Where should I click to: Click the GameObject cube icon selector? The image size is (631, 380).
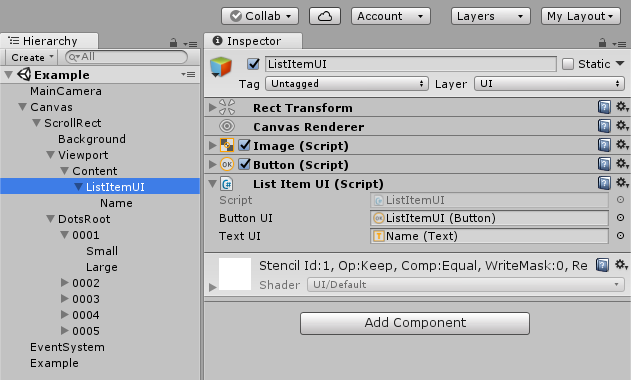(221, 67)
